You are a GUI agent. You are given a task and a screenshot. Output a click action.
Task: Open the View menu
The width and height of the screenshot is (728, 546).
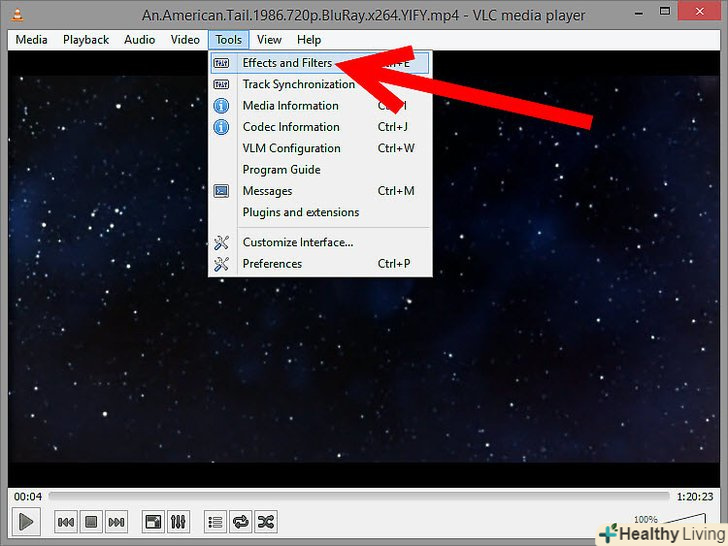[x=269, y=40]
